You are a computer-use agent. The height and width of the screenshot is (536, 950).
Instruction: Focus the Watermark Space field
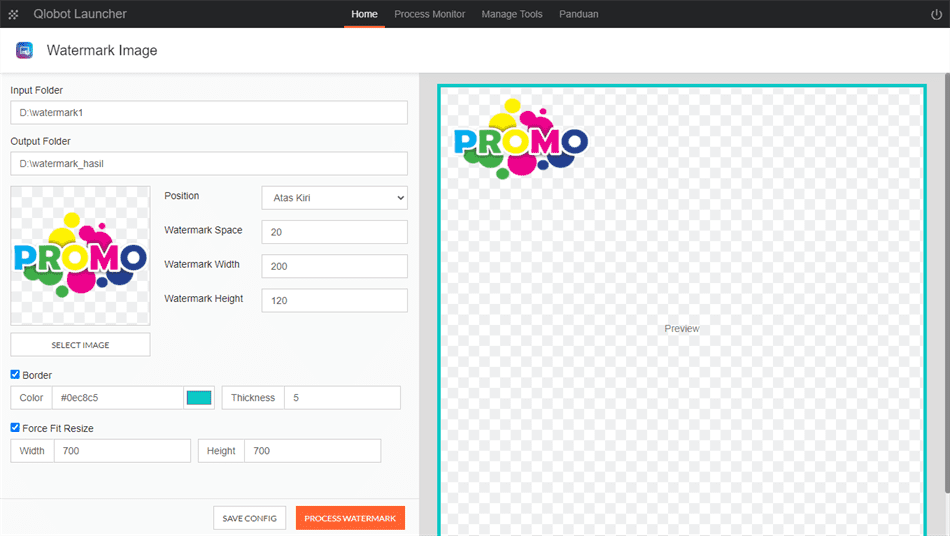pyautogui.click(x=334, y=232)
